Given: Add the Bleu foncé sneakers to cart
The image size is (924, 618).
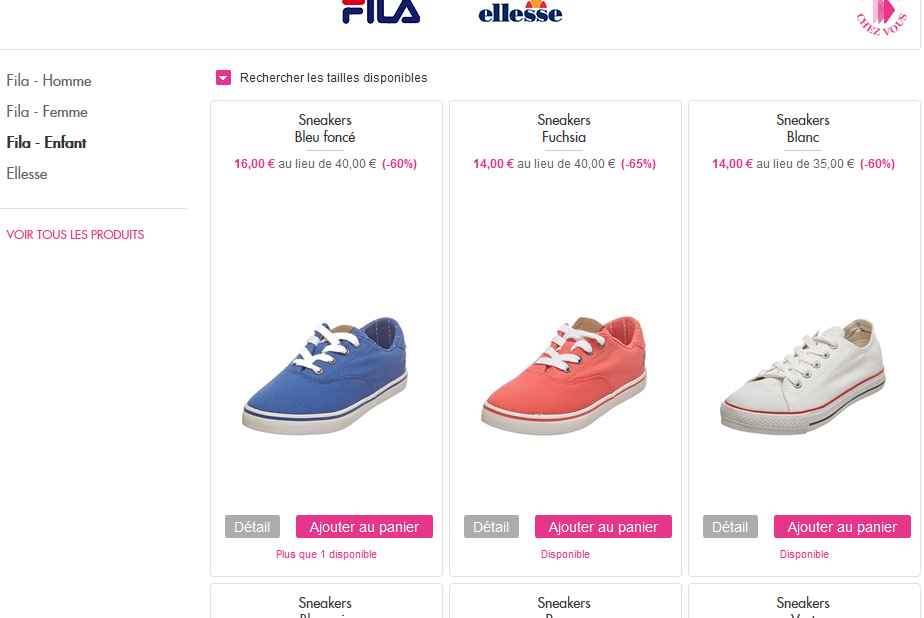Looking at the screenshot, I should coord(364,527).
